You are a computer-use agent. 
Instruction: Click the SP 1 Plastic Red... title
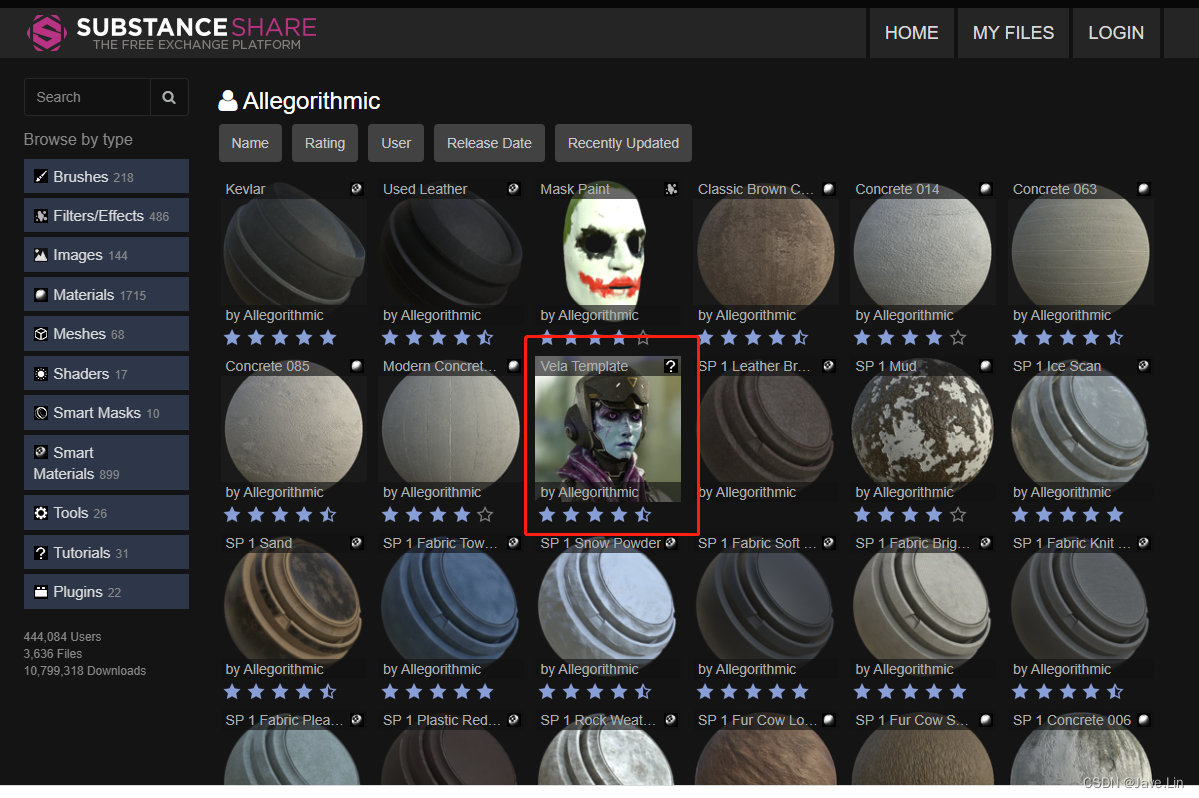point(440,720)
